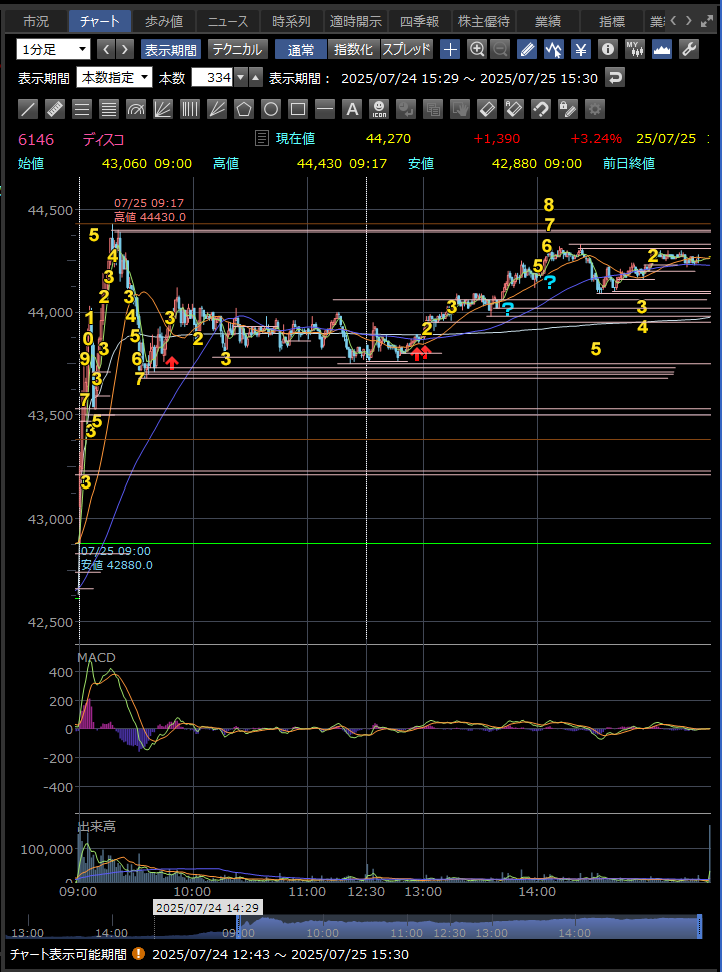Click the stock code 6146
722x972 pixels.
pyautogui.click(x=36, y=139)
